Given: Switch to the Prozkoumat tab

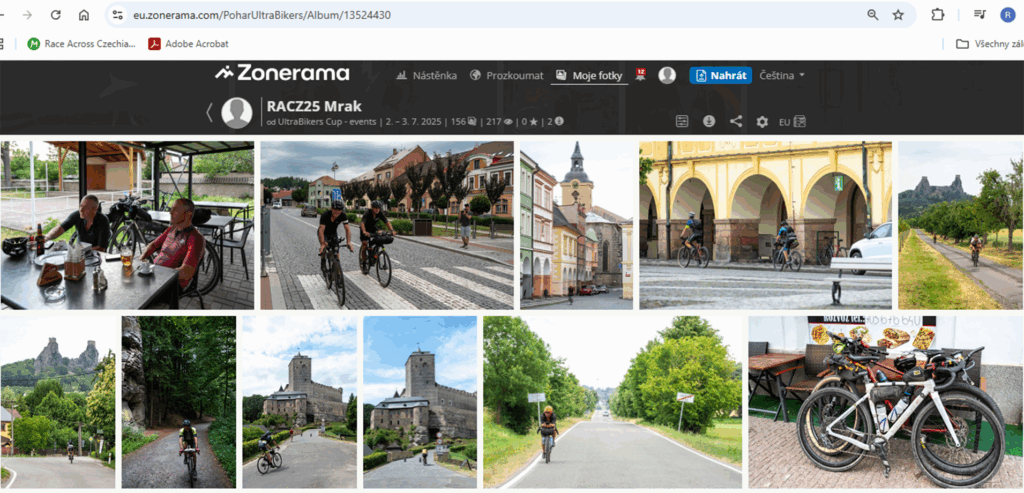Looking at the screenshot, I should pos(508,75).
